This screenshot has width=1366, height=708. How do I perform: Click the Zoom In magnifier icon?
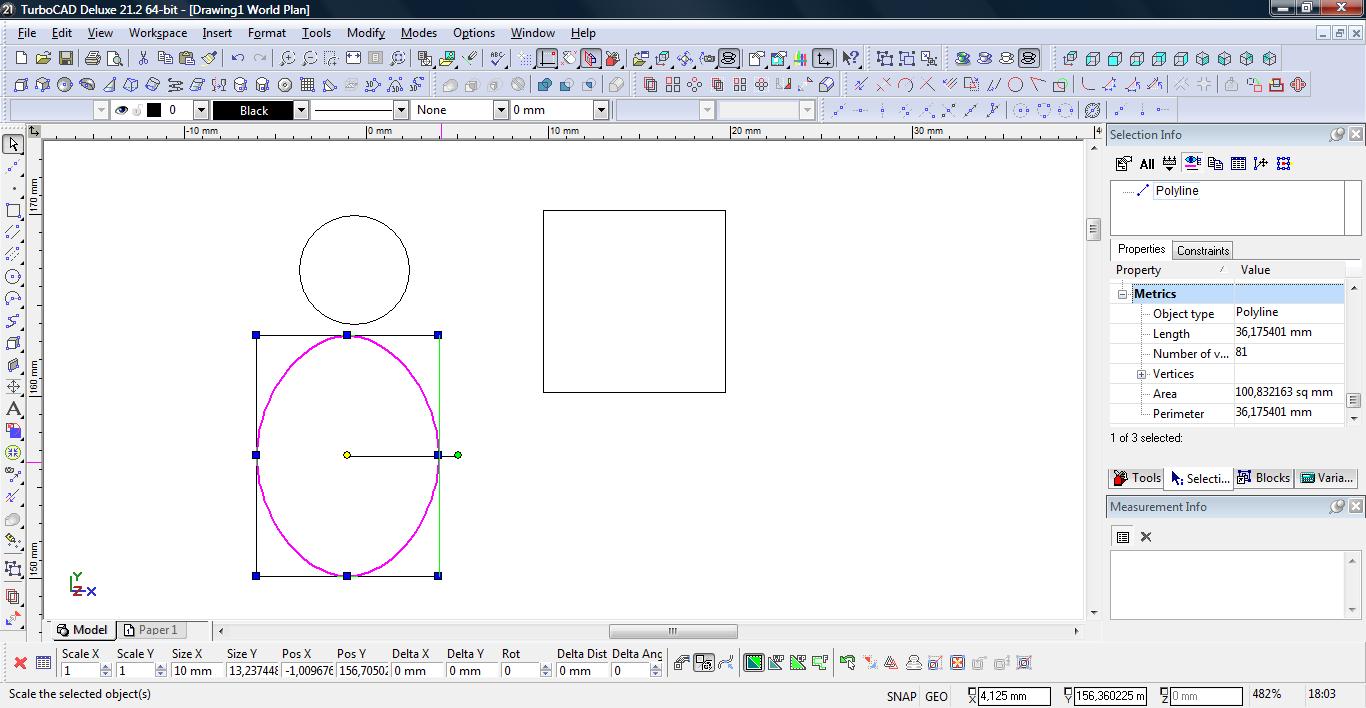(287, 59)
